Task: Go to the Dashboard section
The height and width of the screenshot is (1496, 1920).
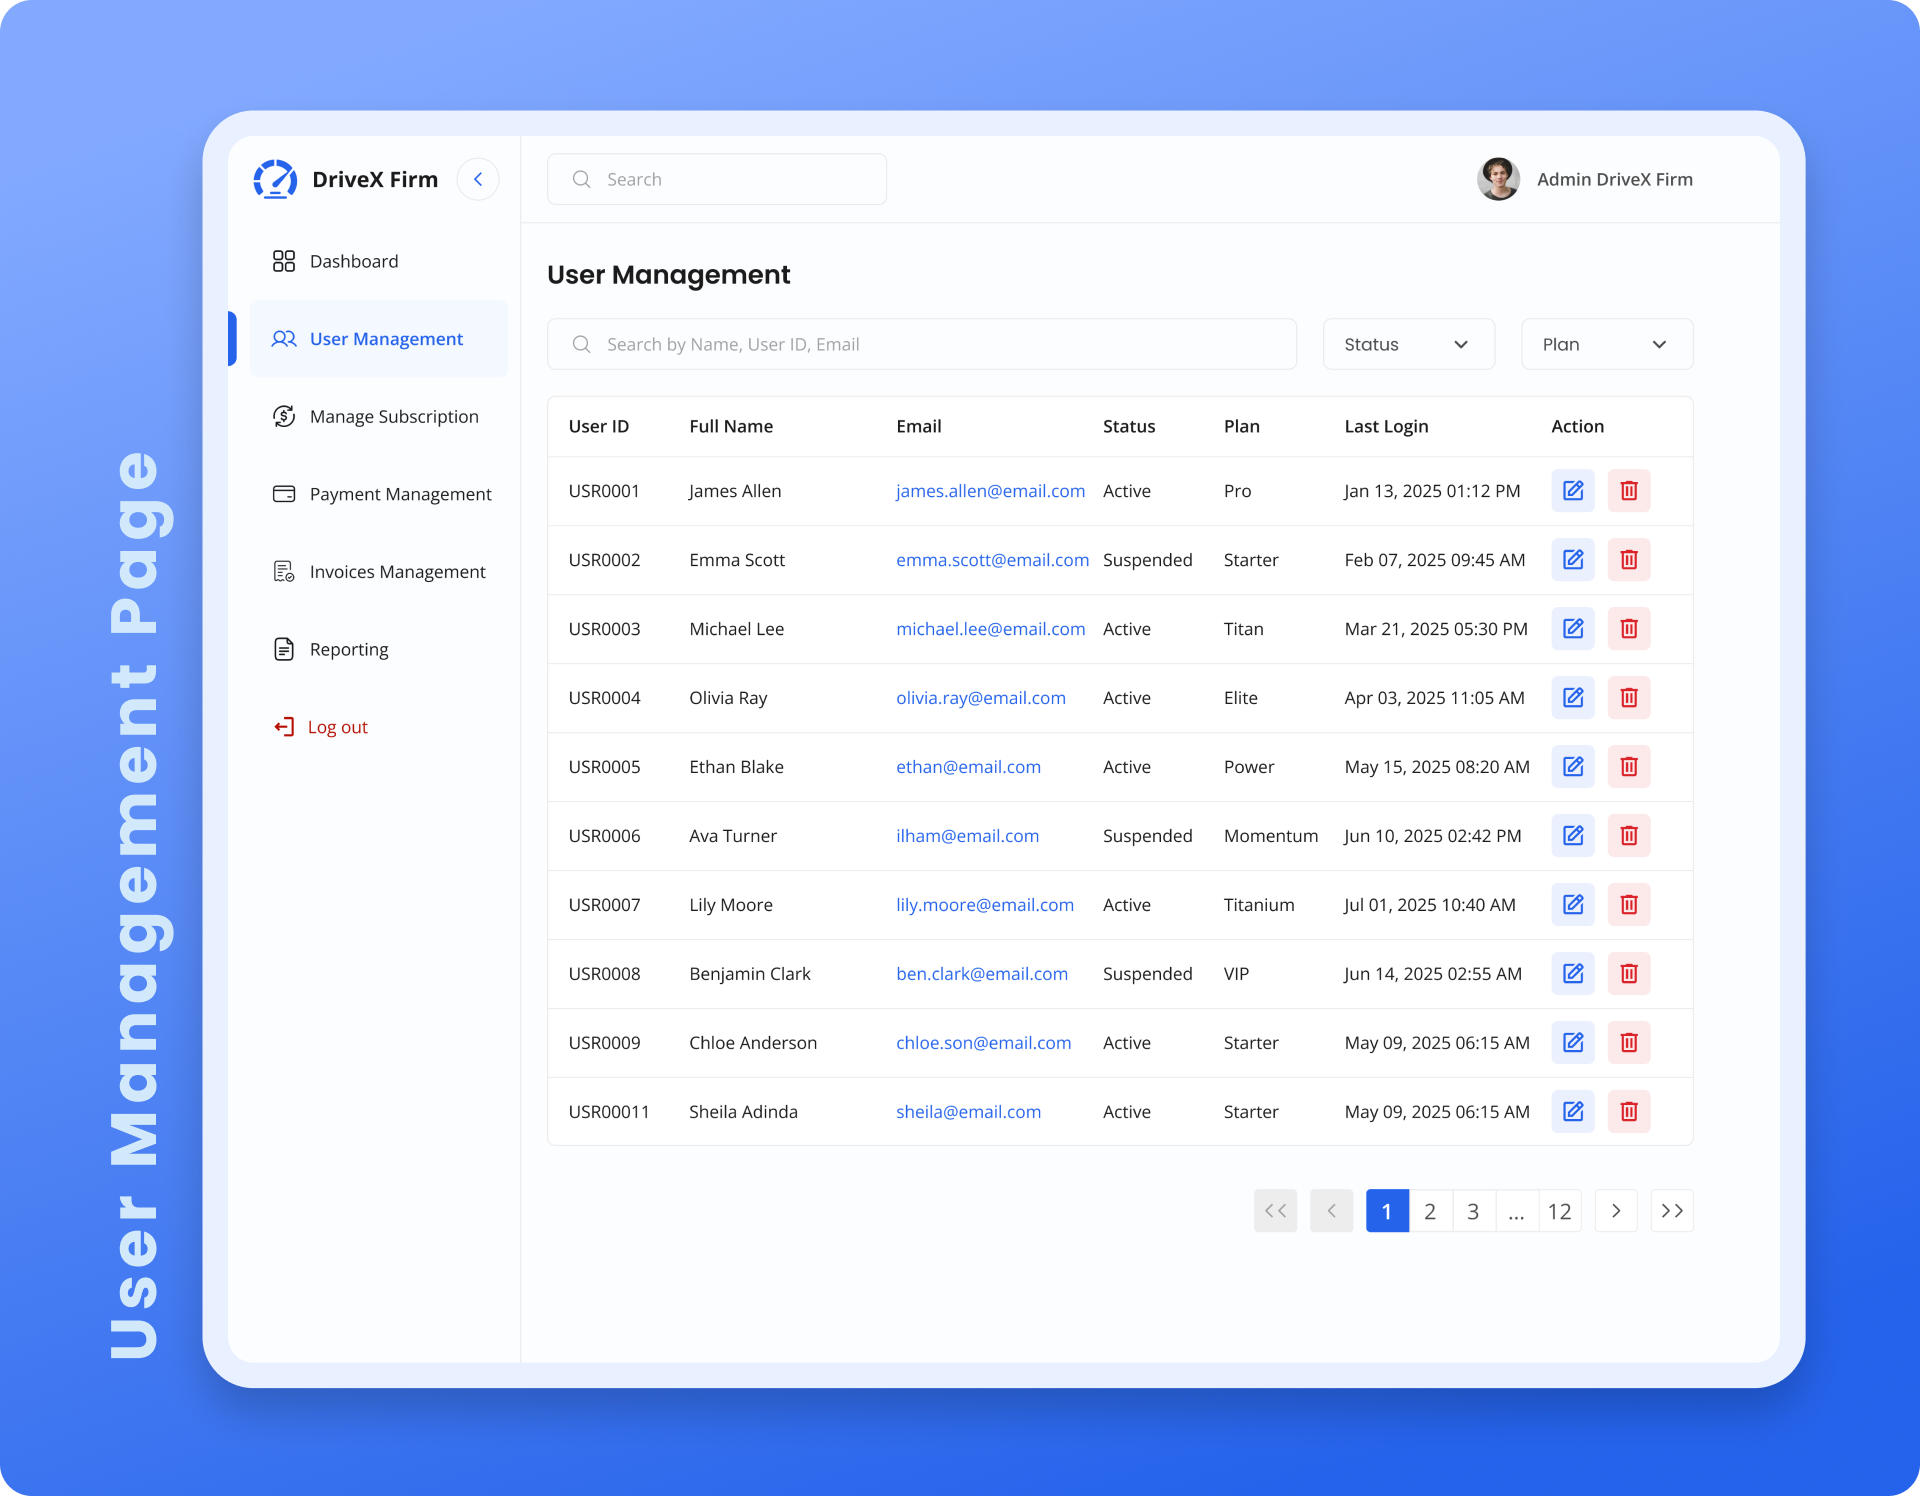Action: [352, 260]
